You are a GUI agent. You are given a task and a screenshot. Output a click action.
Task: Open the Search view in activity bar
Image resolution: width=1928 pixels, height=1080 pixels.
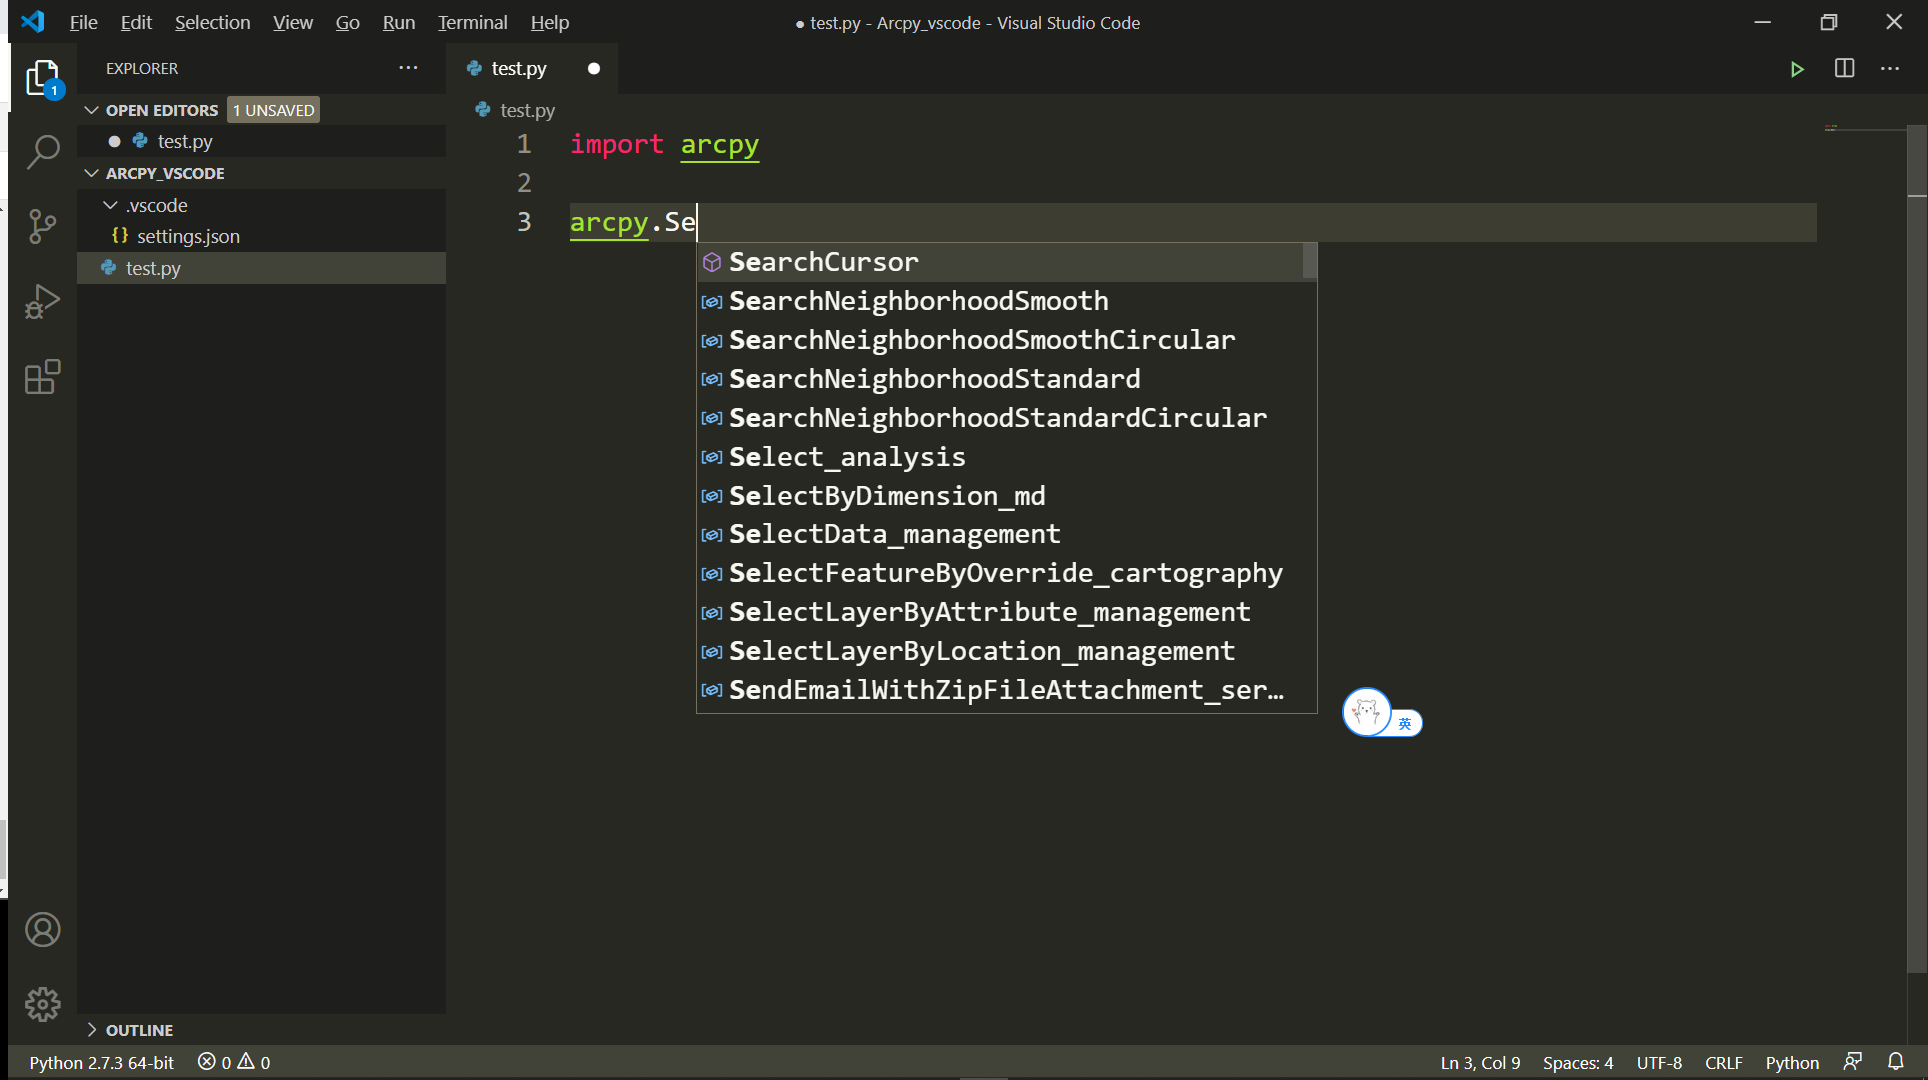point(42,152)
